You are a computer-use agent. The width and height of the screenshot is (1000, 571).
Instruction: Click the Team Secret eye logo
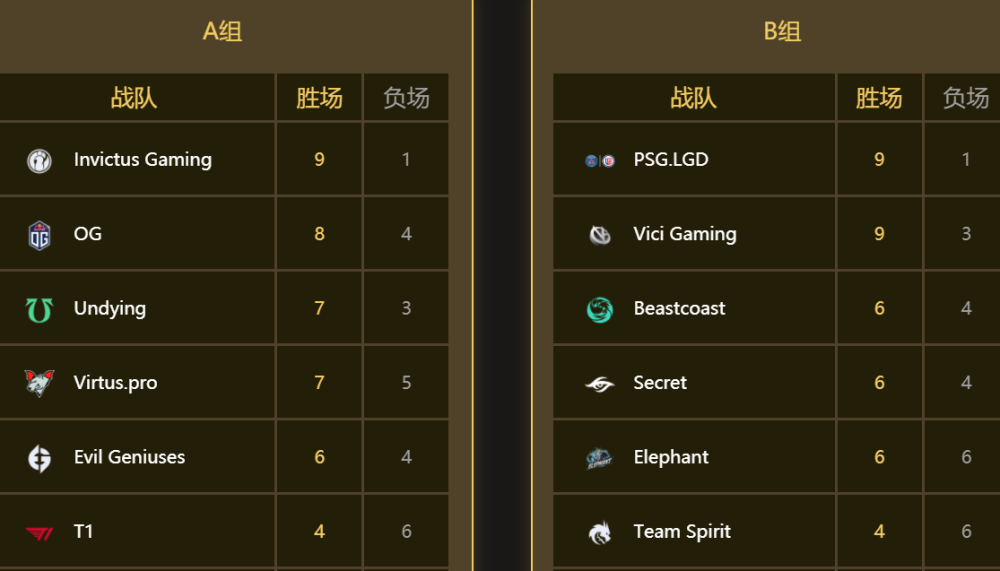599,384
